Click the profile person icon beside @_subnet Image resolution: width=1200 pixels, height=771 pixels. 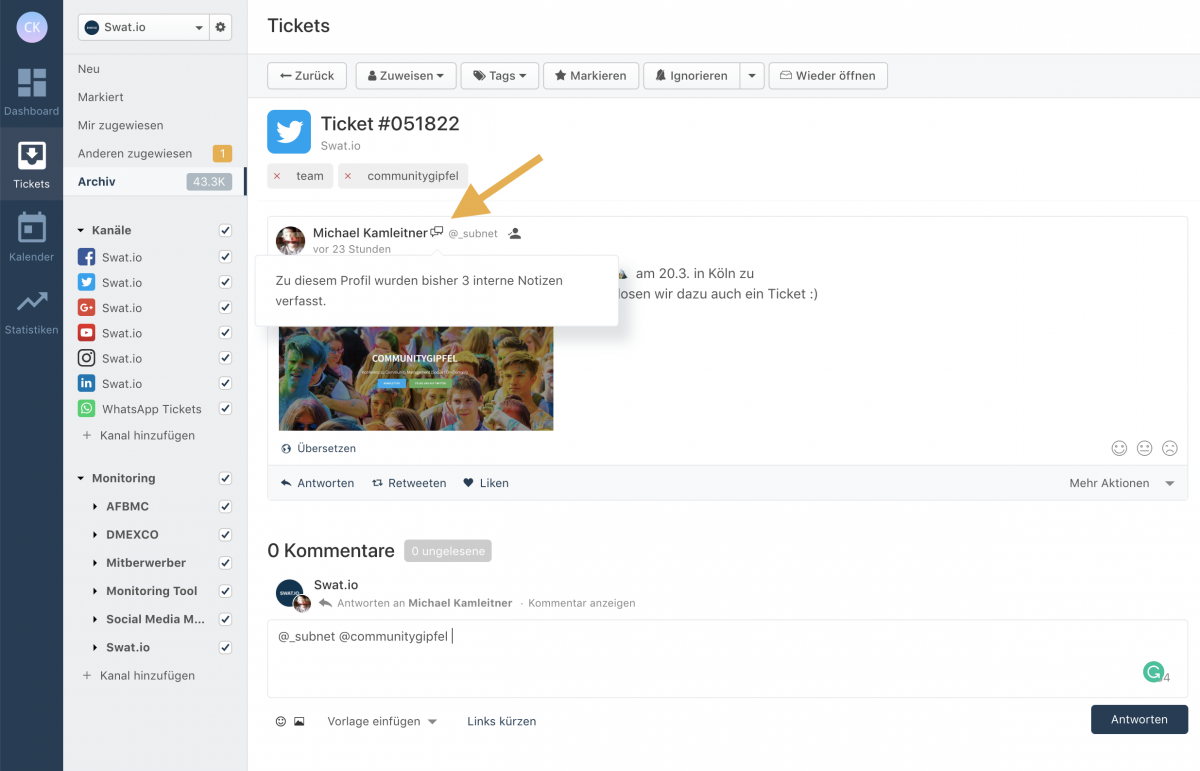point(514,233)
